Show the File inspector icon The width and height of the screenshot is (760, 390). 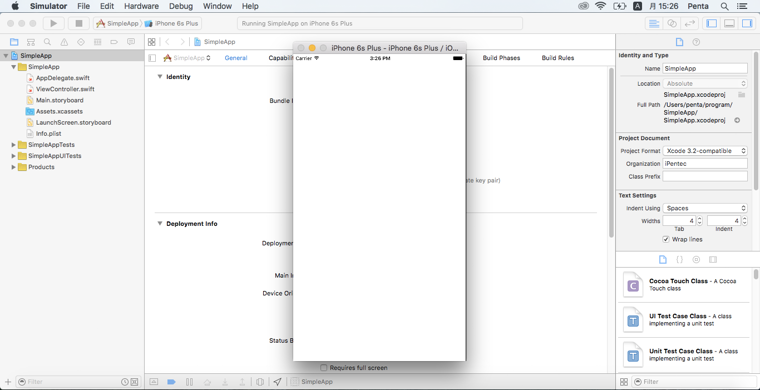click(x=680, y=42)
